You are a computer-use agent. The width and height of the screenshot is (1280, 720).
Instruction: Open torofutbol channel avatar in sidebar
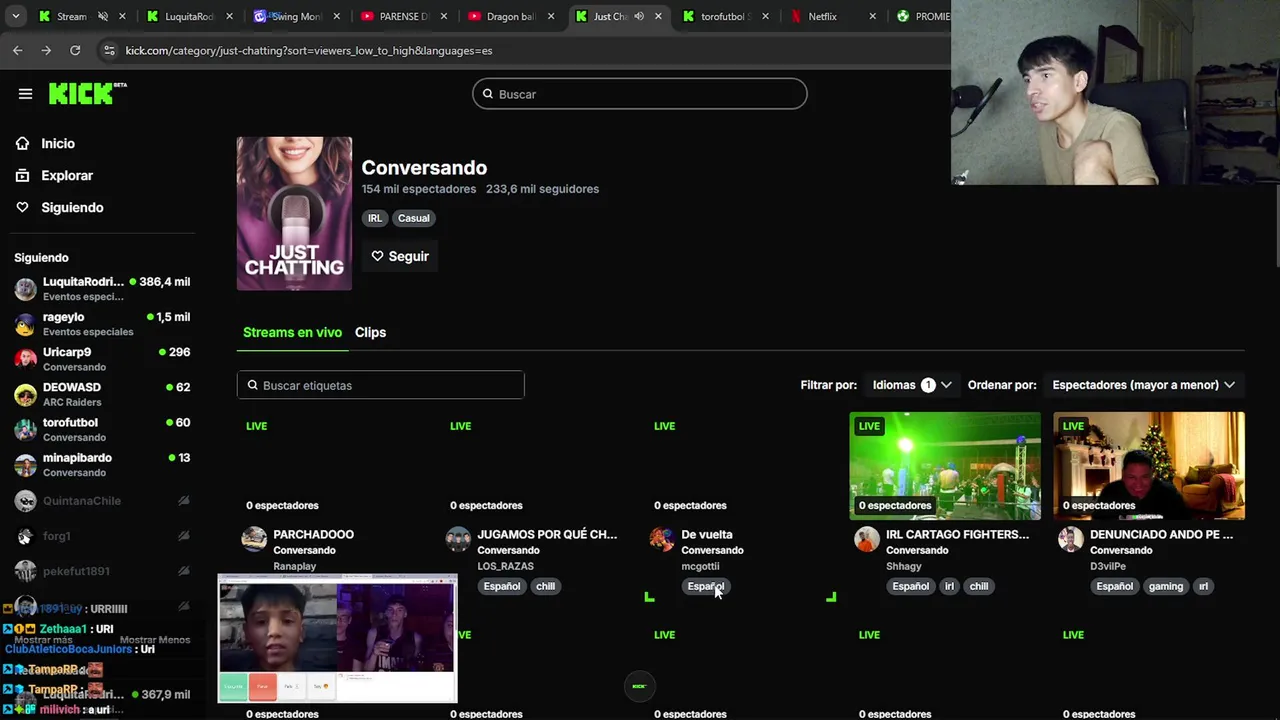[x=25, y=429]
